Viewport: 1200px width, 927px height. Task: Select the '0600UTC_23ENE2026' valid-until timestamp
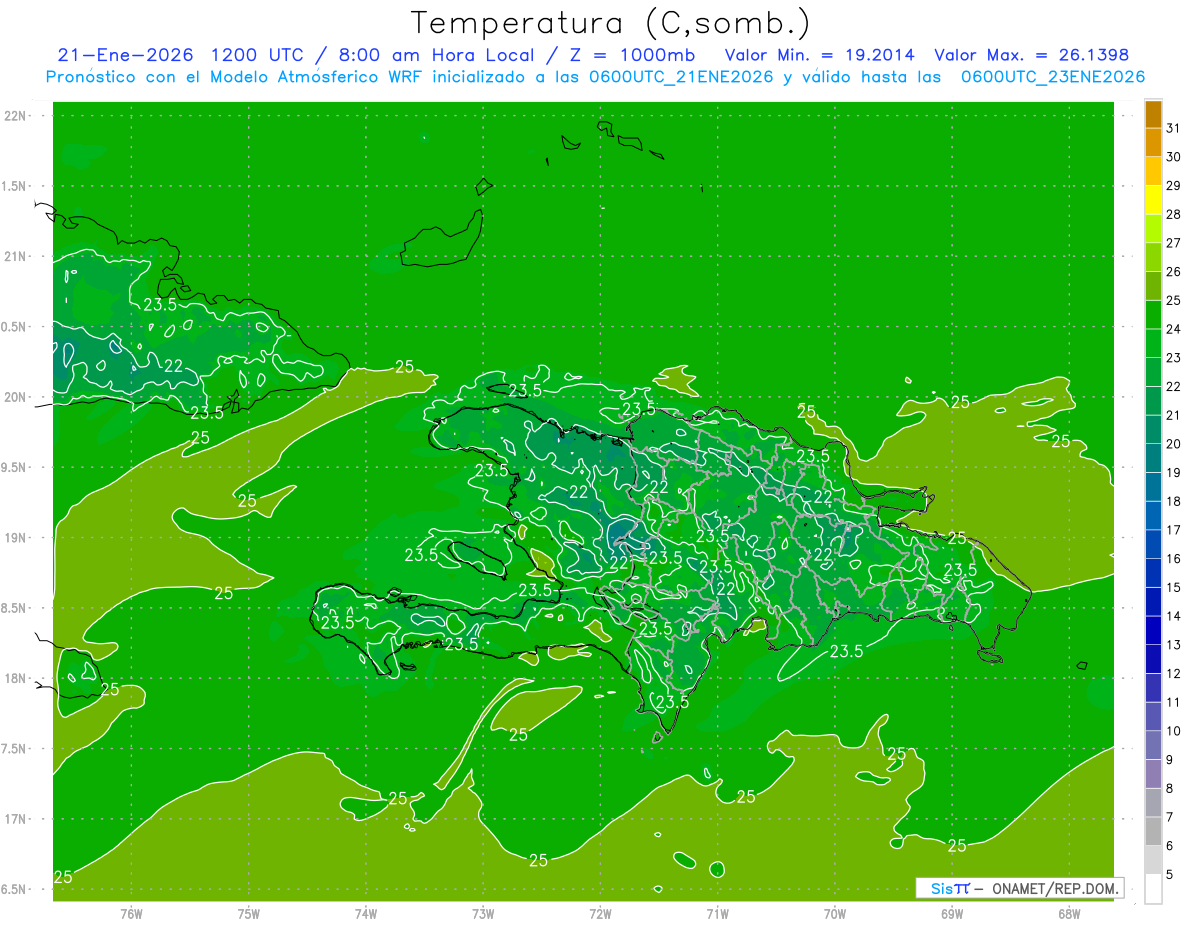tap(1053, 77)
